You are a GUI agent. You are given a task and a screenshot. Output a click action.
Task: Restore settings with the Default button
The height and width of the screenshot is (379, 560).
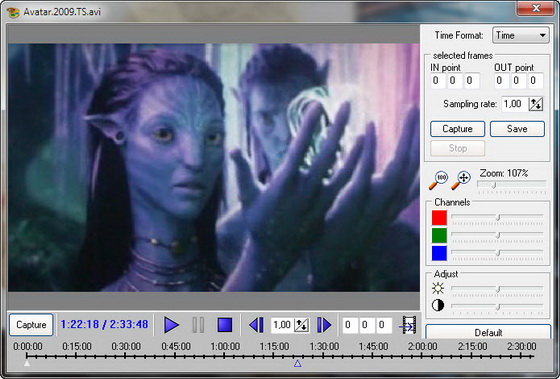(488, 332)
